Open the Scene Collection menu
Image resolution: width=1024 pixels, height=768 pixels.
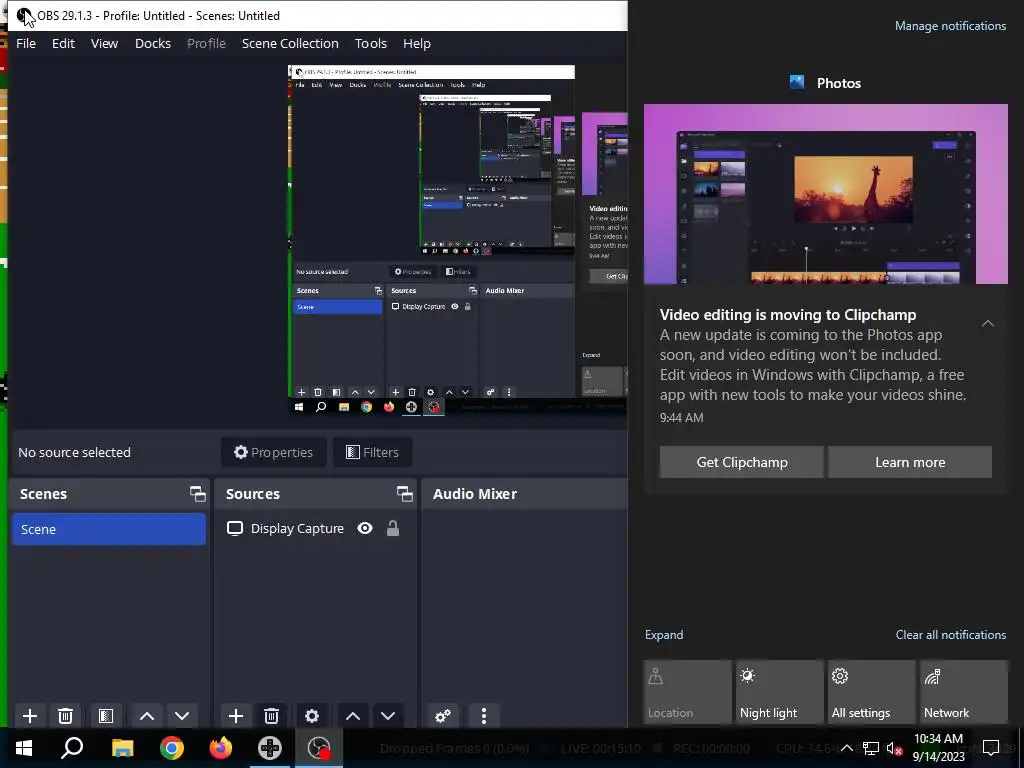(x=290, y=43)
